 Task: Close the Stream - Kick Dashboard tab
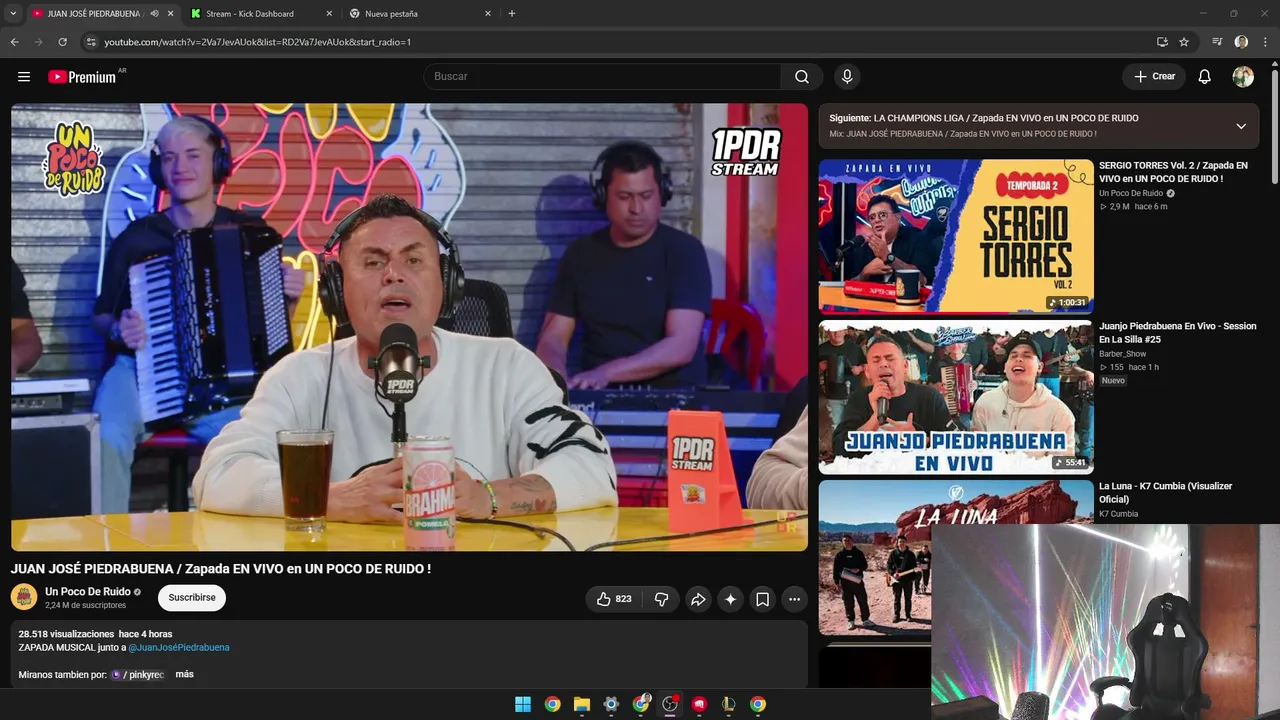[x=329, y=14]
